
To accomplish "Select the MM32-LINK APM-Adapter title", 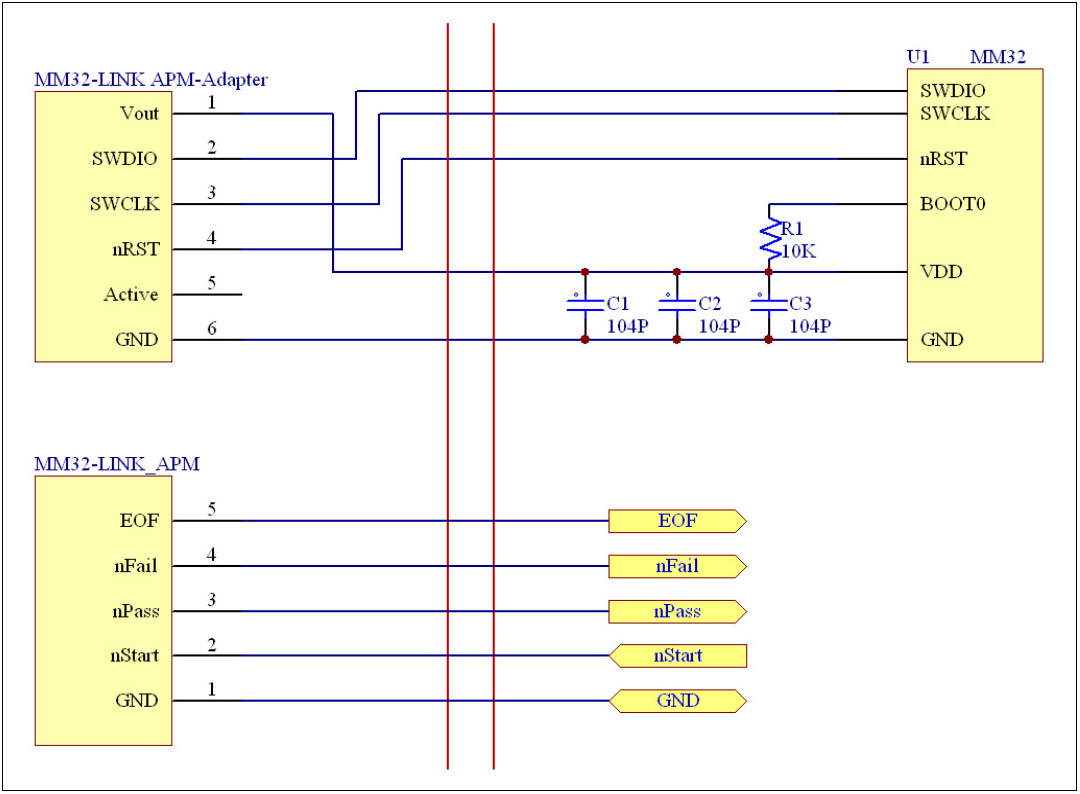I will pyautogui.click(x=151, y=79).
